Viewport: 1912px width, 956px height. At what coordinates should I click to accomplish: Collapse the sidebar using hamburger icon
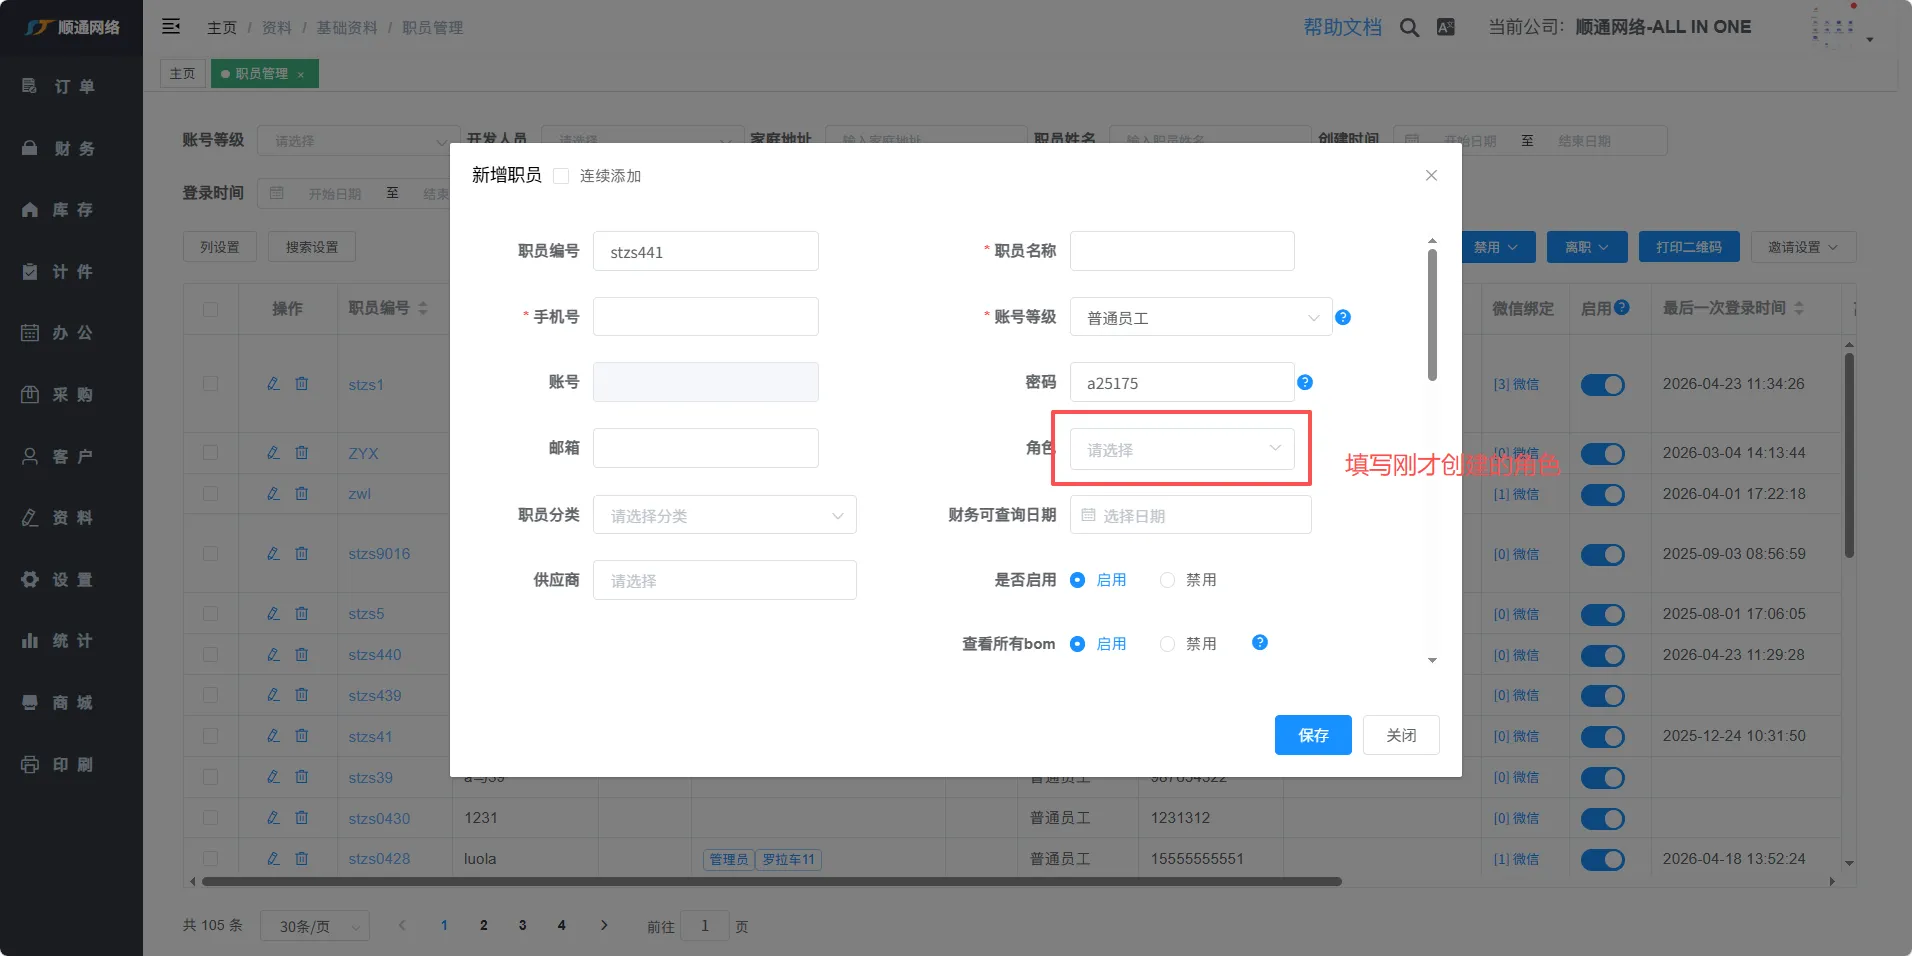click(171, 27)
